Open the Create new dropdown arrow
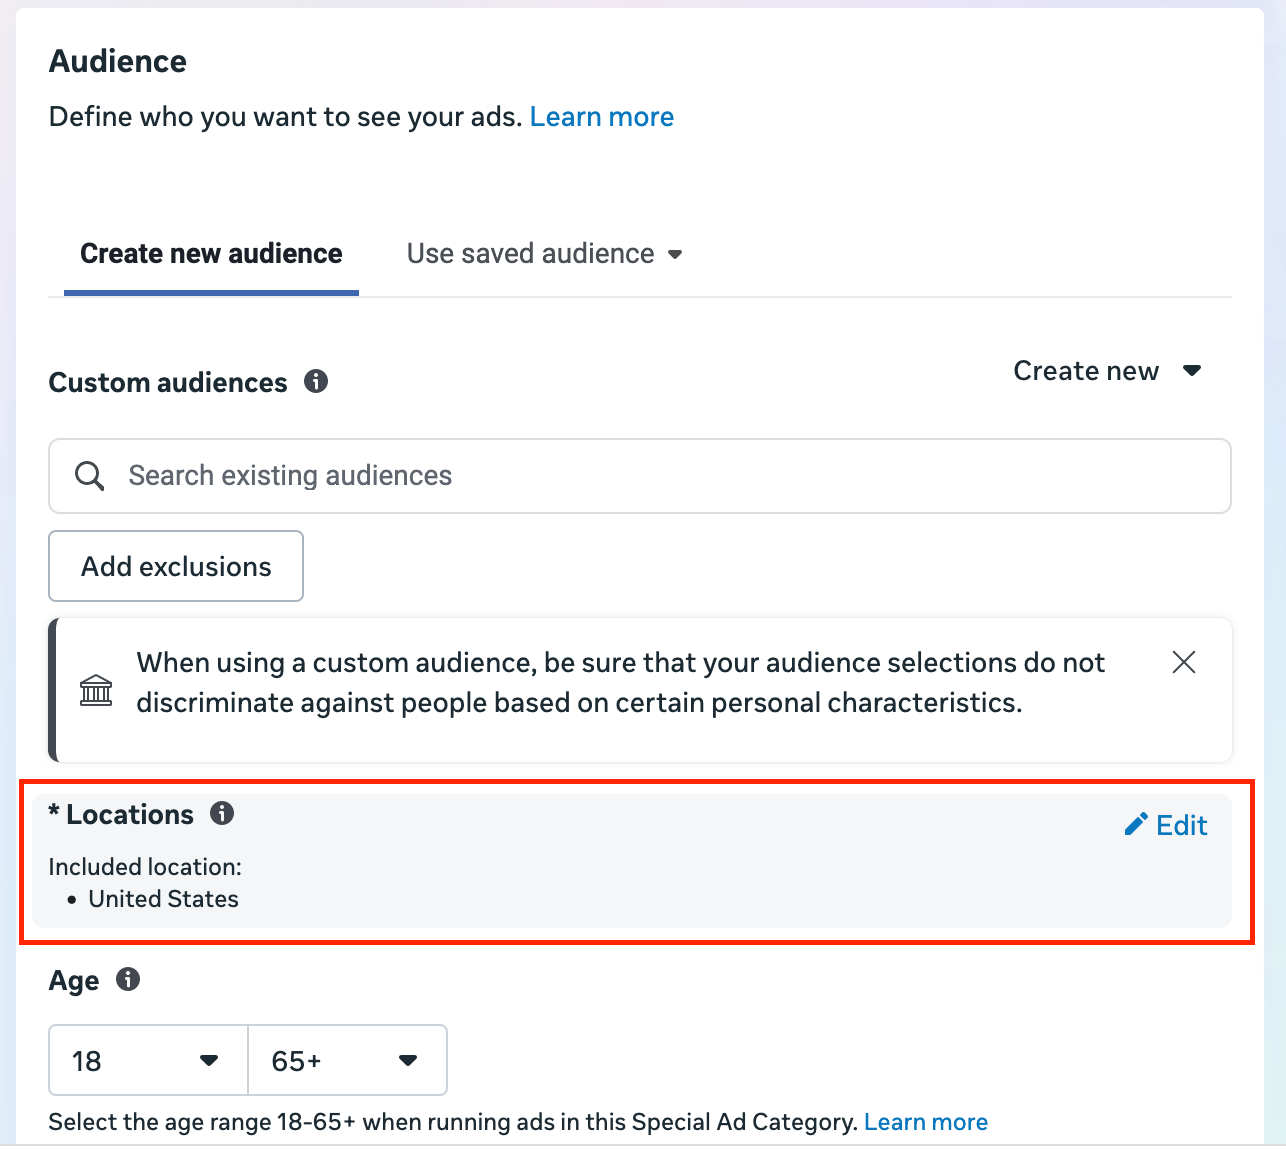1286x1150 pixels. tap(1191, 371)
